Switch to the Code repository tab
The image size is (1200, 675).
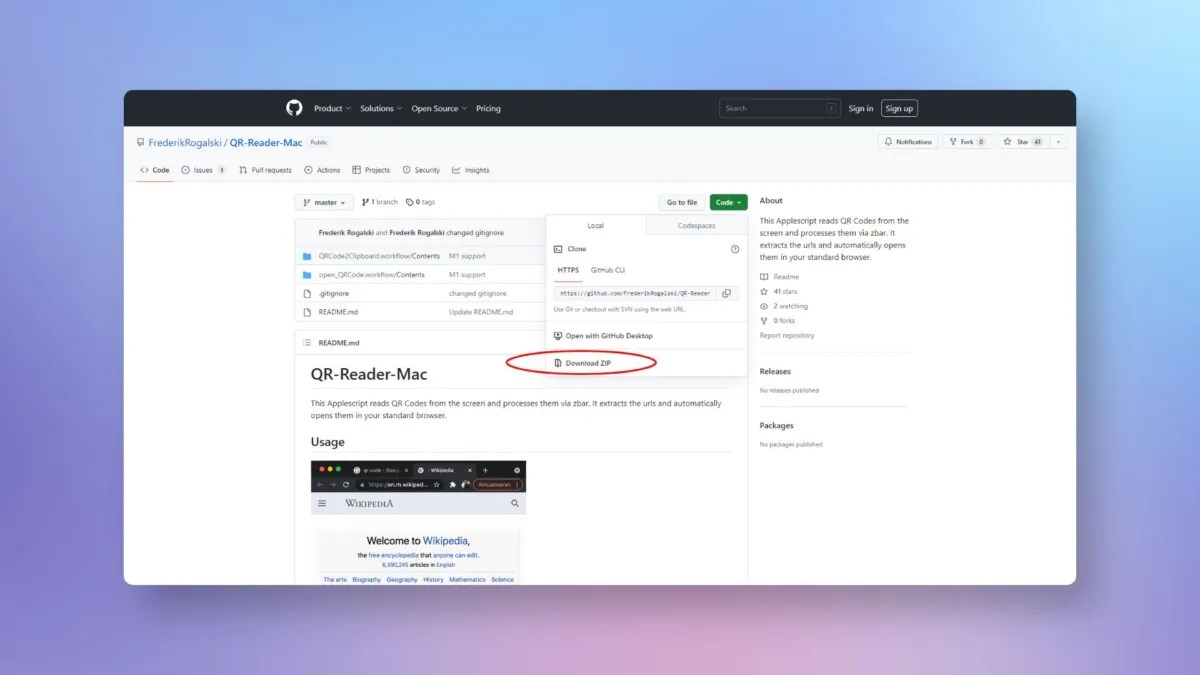[154, 170]
